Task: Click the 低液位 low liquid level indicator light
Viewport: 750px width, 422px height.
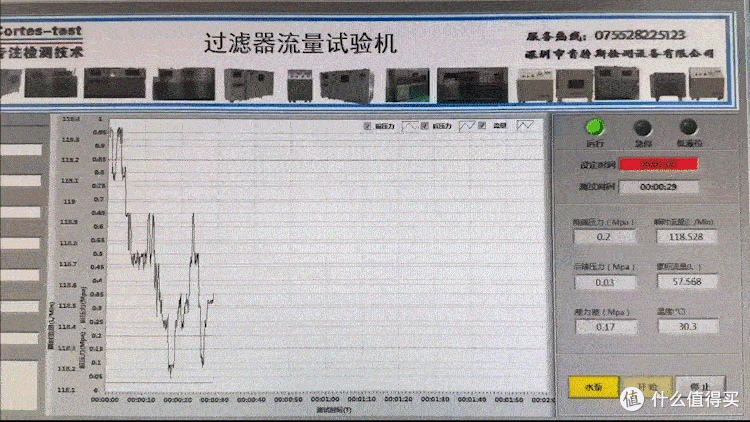Action: pos(688,127)
